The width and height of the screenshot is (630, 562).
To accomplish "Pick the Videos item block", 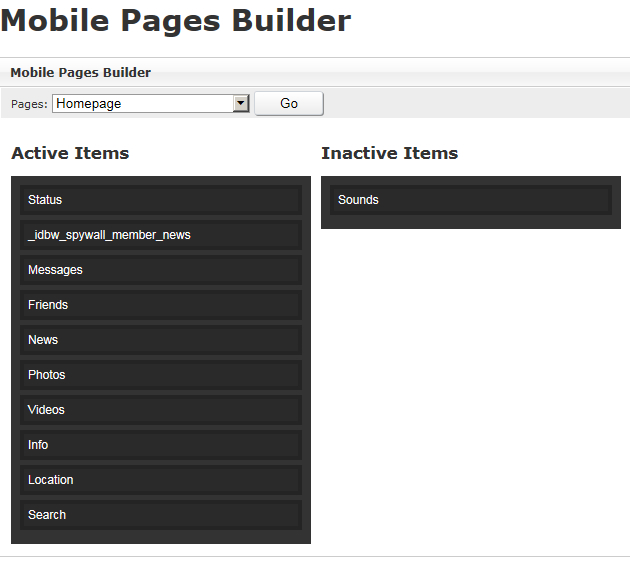I will (160, 410).
